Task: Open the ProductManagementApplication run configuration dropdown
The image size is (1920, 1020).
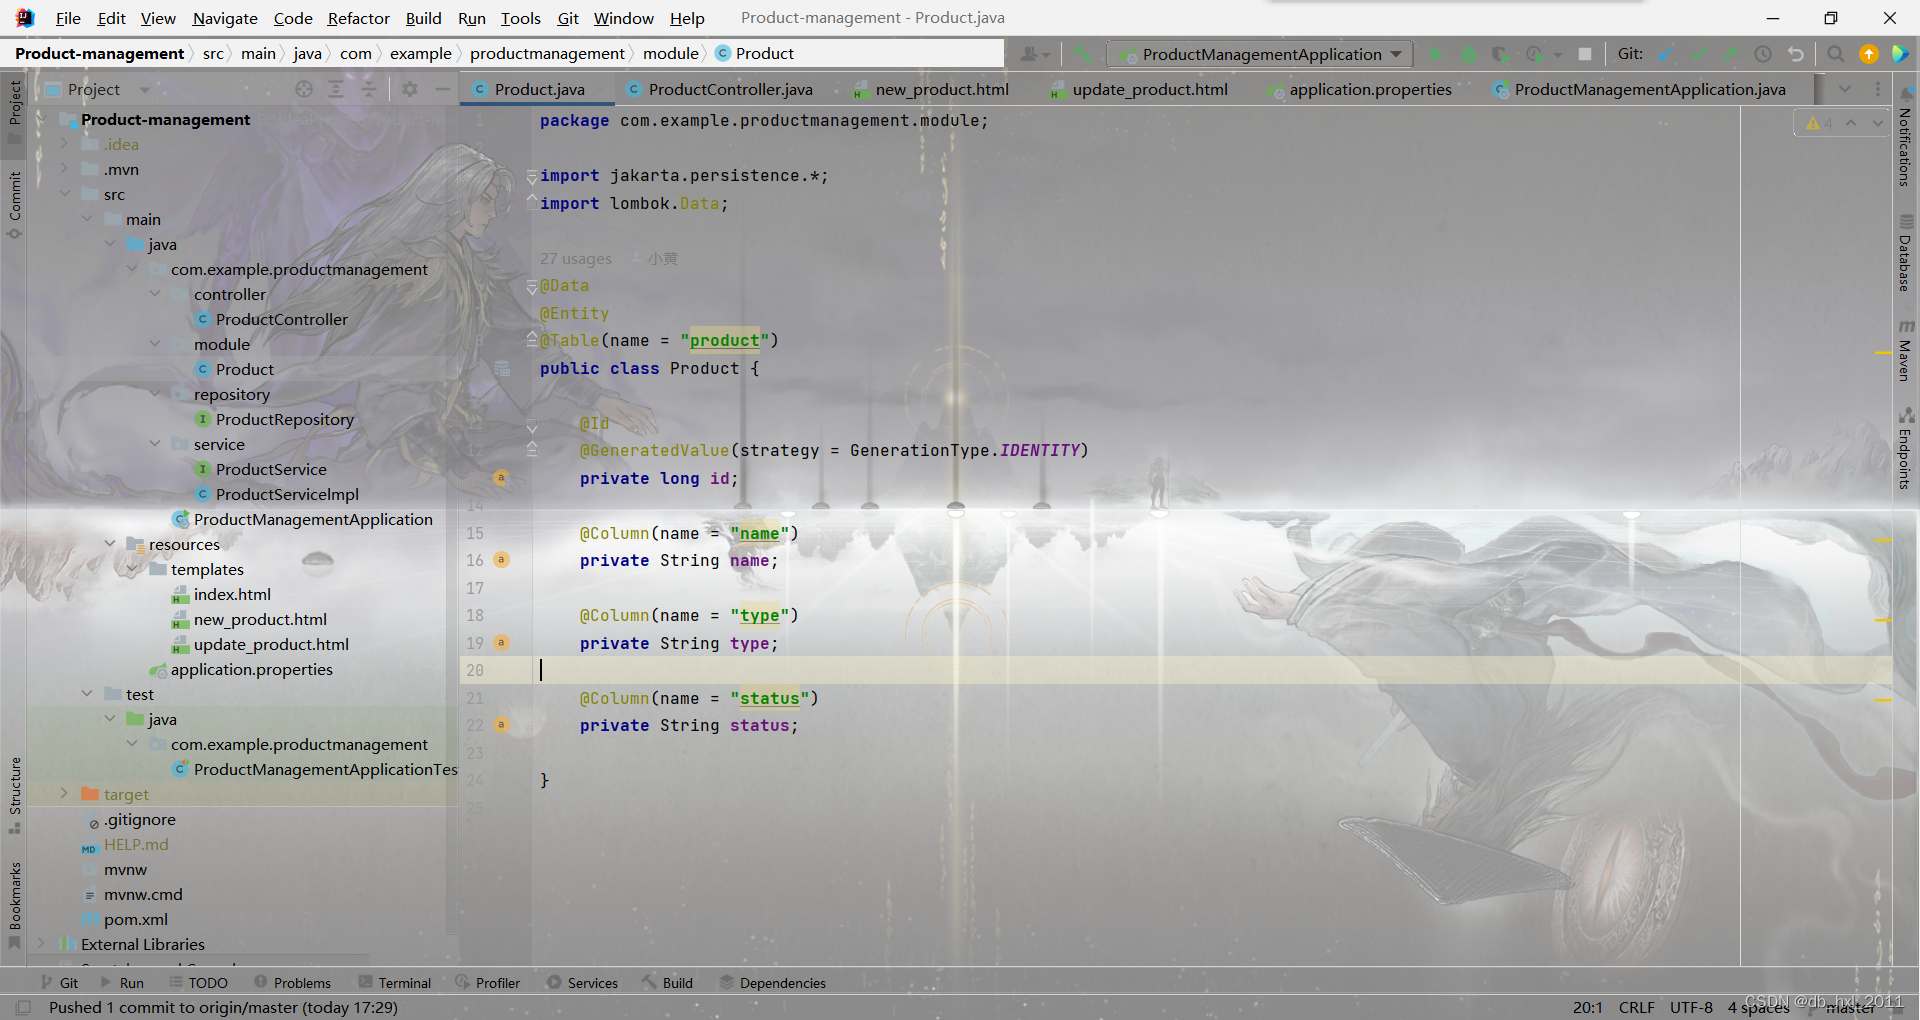Action: pyautogui.click(x=1261, y=54)
